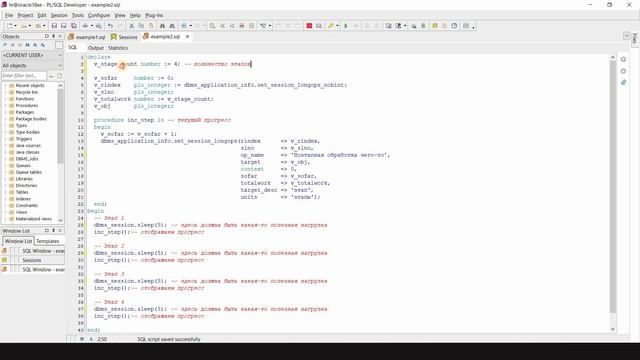Click the Find binoculars icon
Screen dimensions: 640x360
pos(162,26)
